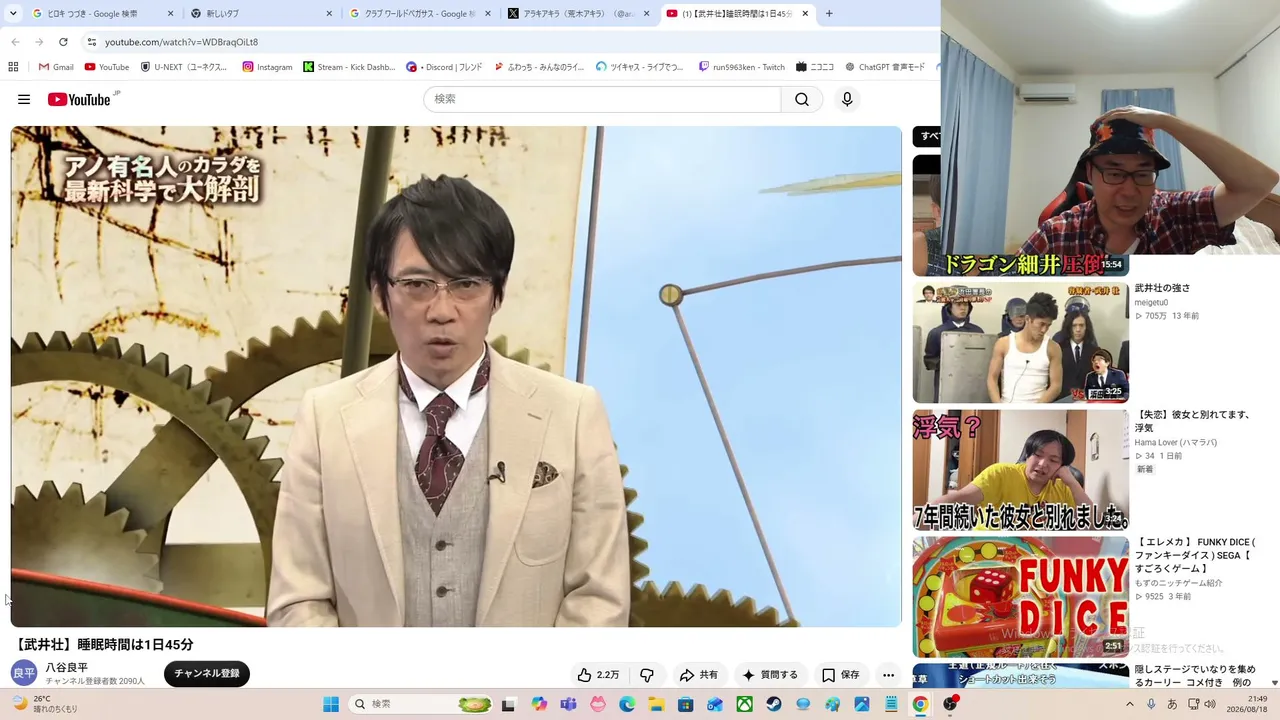Share the video using 共有 button
The width and height of the screenshot is (1280, 720).
click(698, 675)
